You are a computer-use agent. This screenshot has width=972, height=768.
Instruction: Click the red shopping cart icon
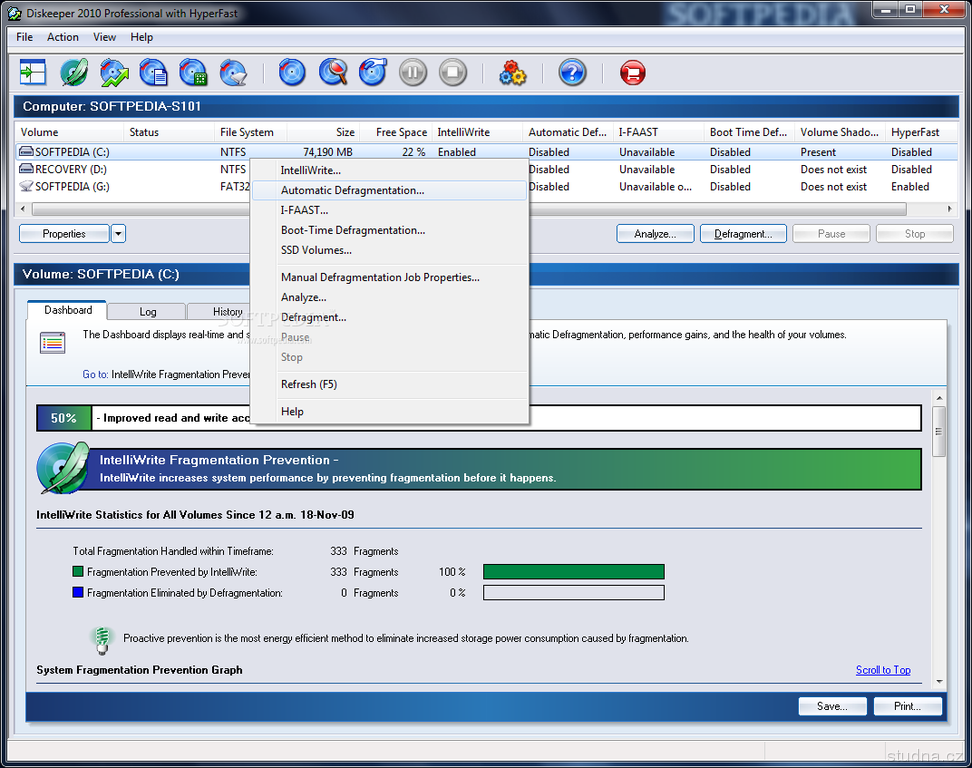(x=632, y=72)
